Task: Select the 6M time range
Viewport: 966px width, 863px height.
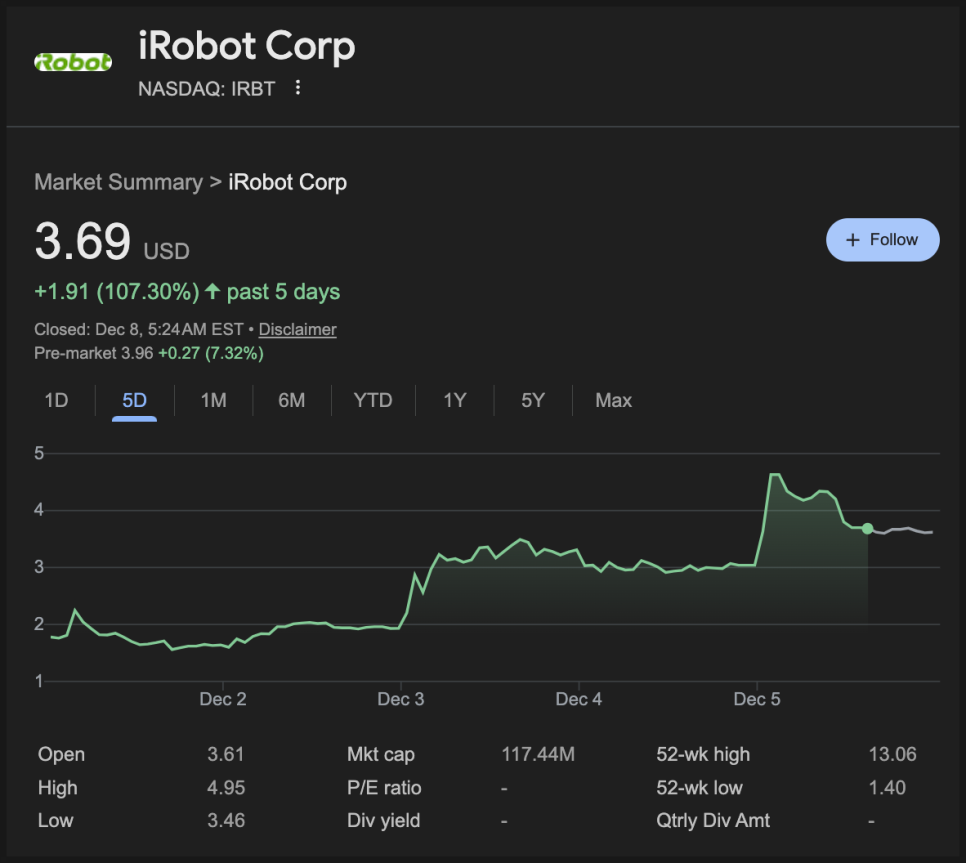Action: click(x=291, y=400)
